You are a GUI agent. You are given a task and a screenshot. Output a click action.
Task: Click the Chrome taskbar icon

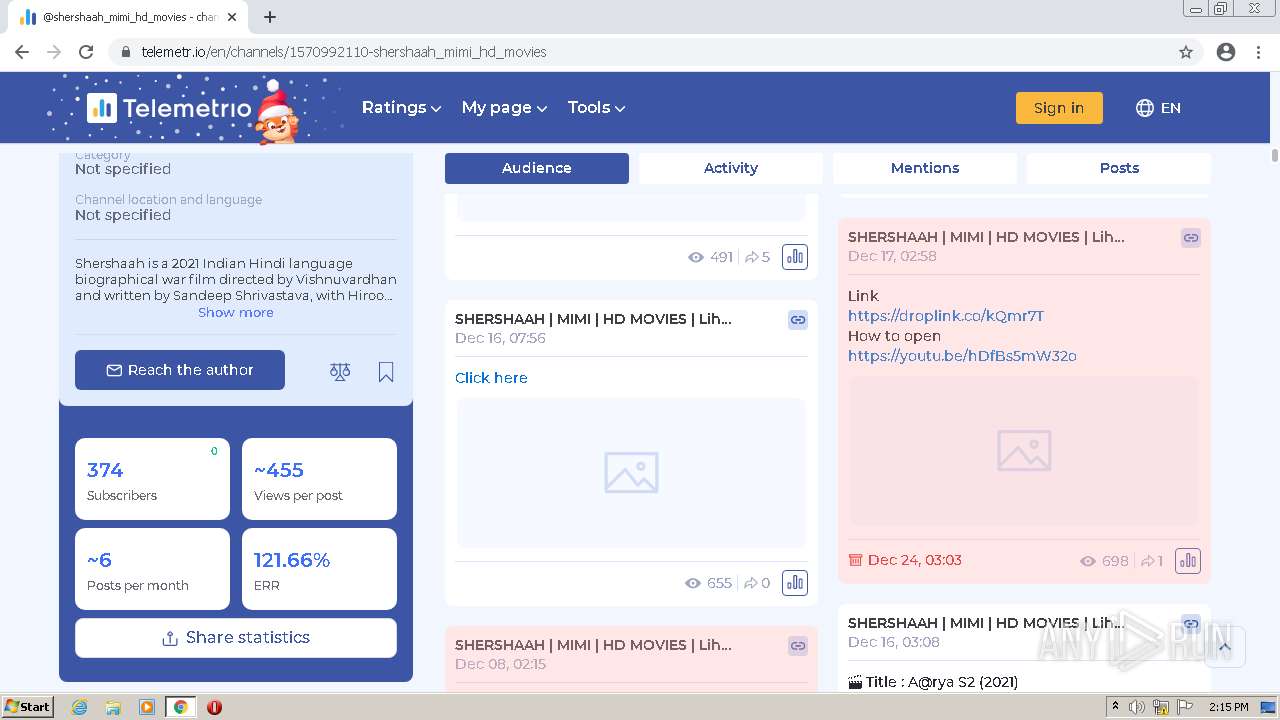[181, 707]
